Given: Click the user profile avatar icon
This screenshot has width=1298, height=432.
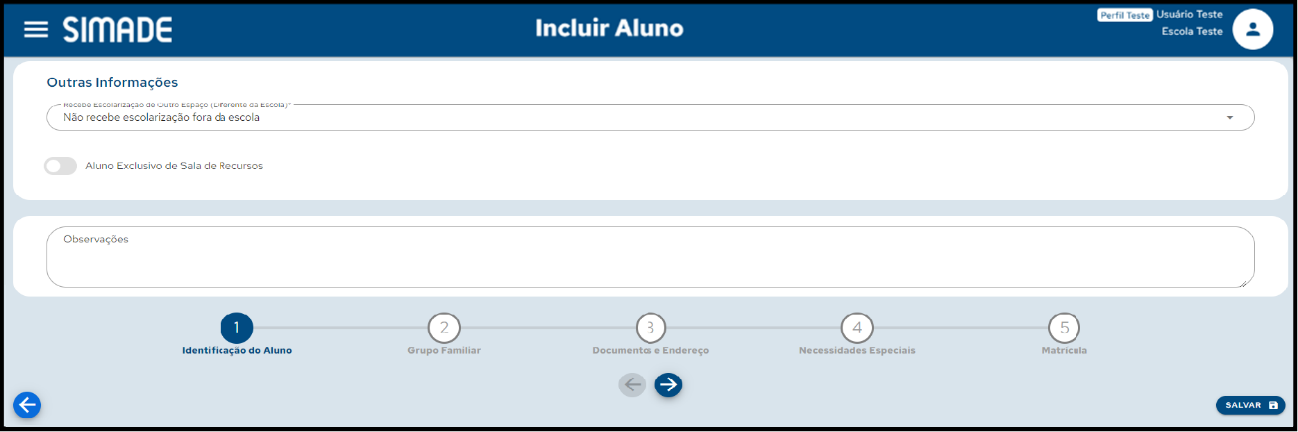Looking at the screenshot, I should pyautogui.click(x=1252, y=29).
